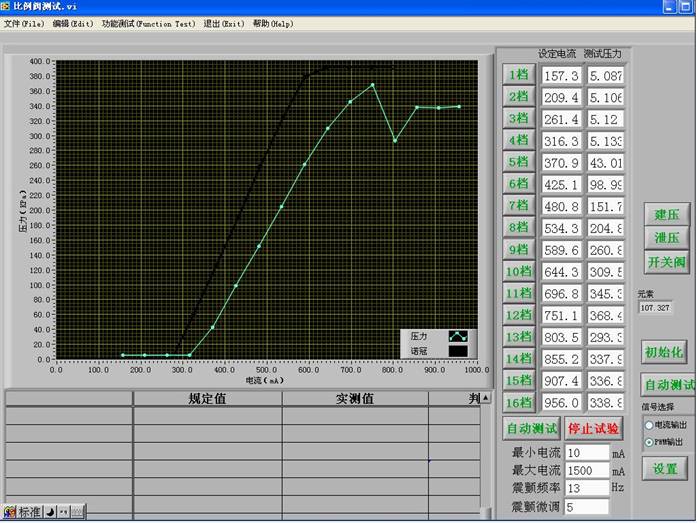Click the 建压 button

666,214
